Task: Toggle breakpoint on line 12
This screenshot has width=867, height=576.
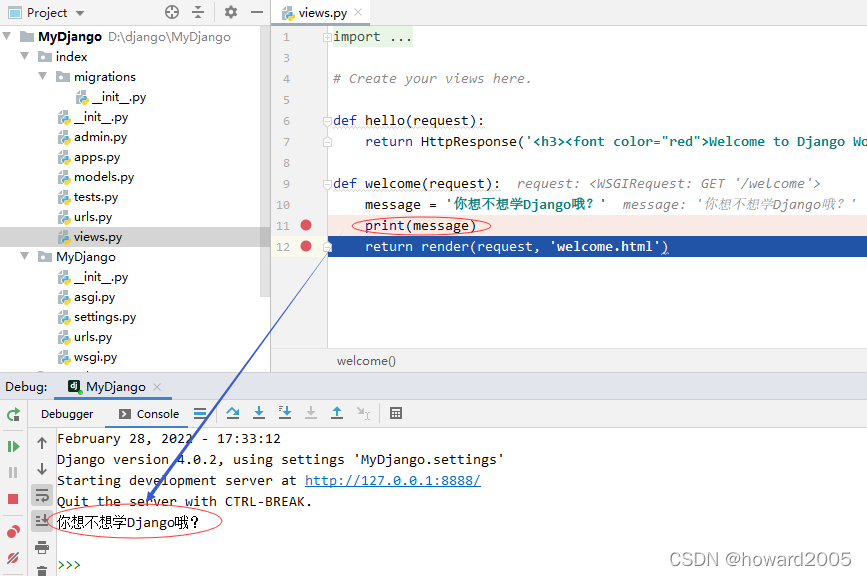Action: pos(306,246)
